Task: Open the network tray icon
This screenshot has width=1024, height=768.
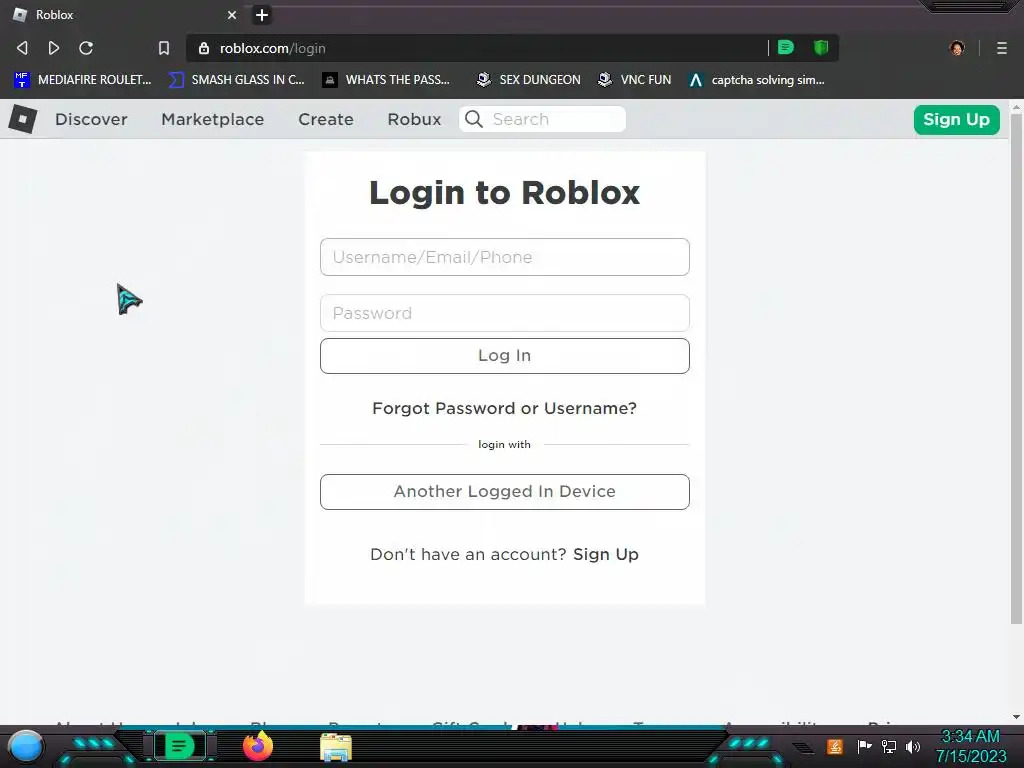Action: 888,746
